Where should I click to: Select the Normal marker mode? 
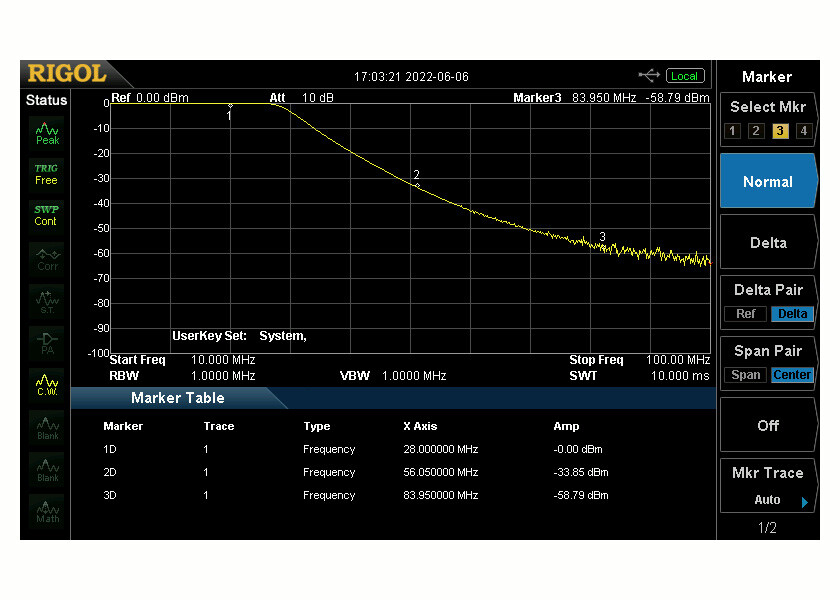(768, 181)
